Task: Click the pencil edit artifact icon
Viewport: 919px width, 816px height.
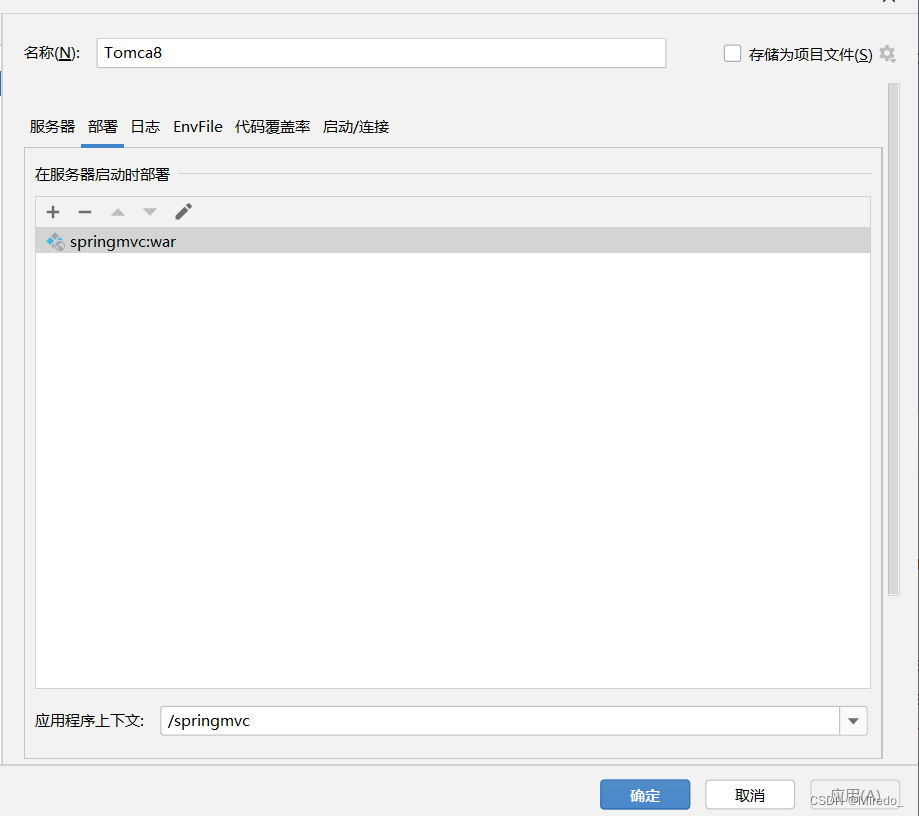Action: pos(183,212)
